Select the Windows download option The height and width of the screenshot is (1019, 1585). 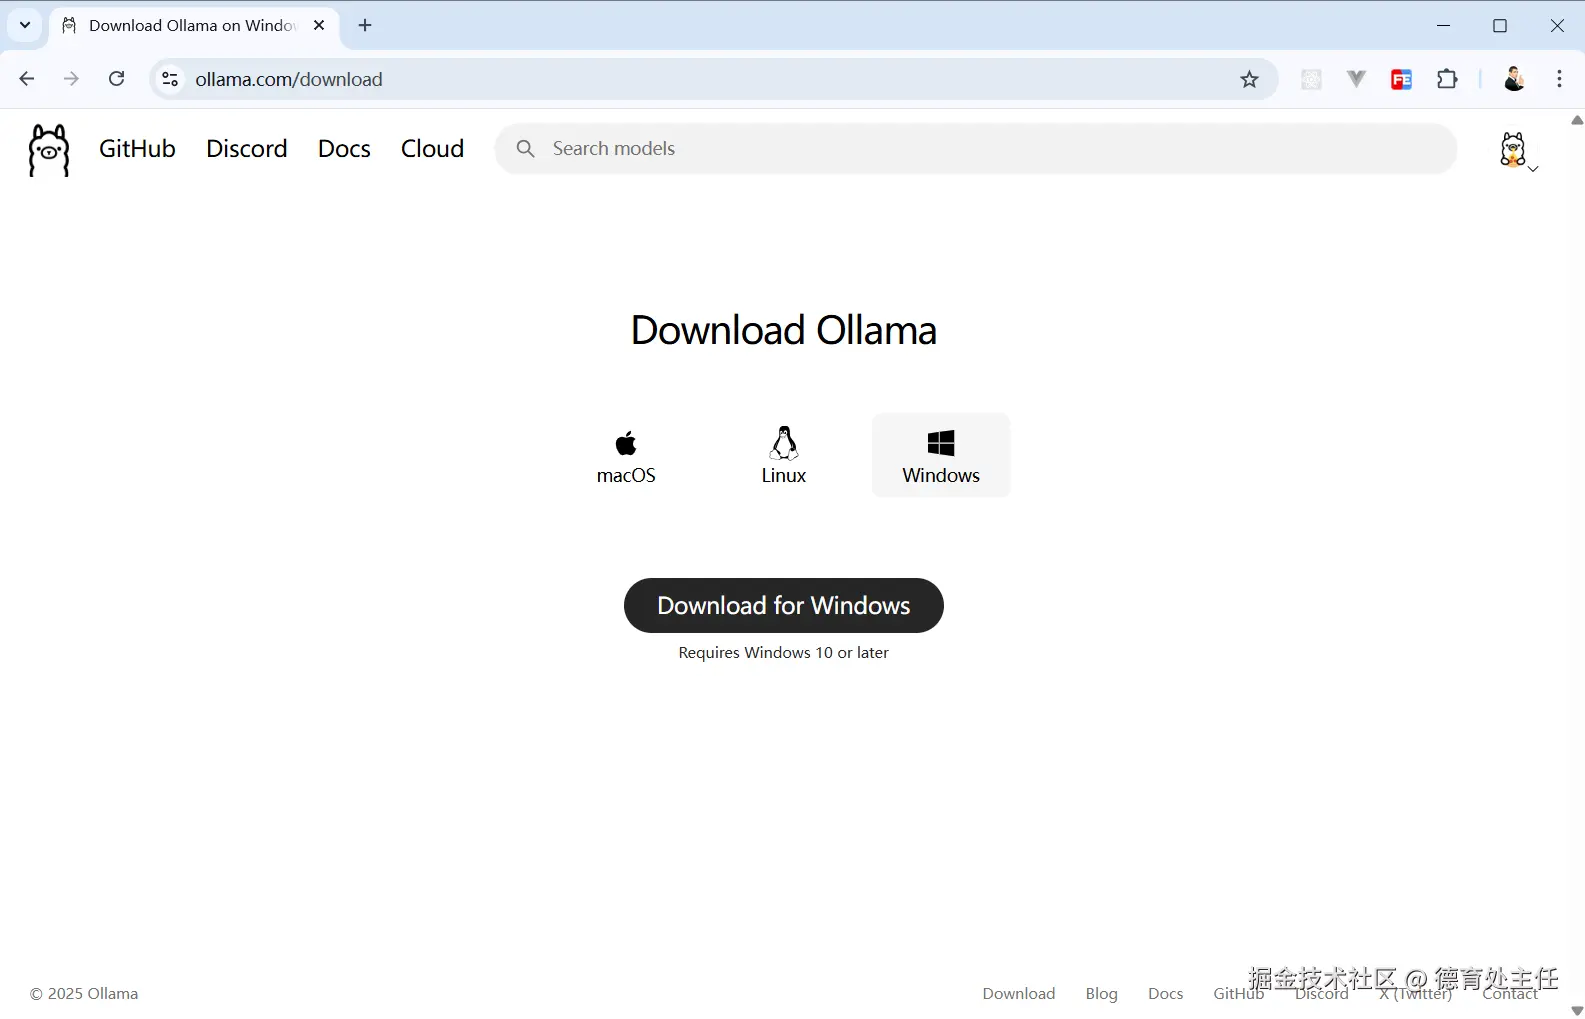coord(941,455)
